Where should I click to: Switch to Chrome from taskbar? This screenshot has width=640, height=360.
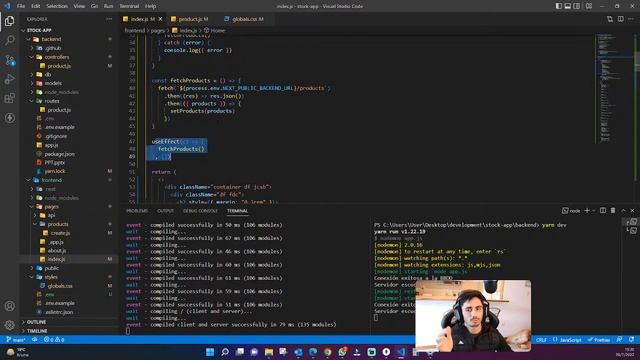coord(327,352)
